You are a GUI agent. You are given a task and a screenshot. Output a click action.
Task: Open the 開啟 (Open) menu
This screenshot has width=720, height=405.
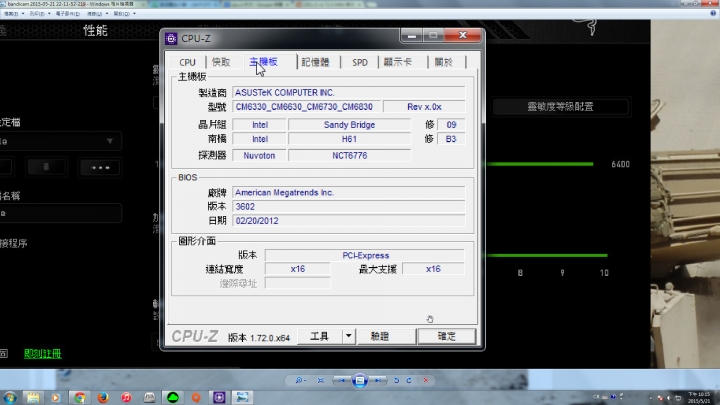point(124,14)
